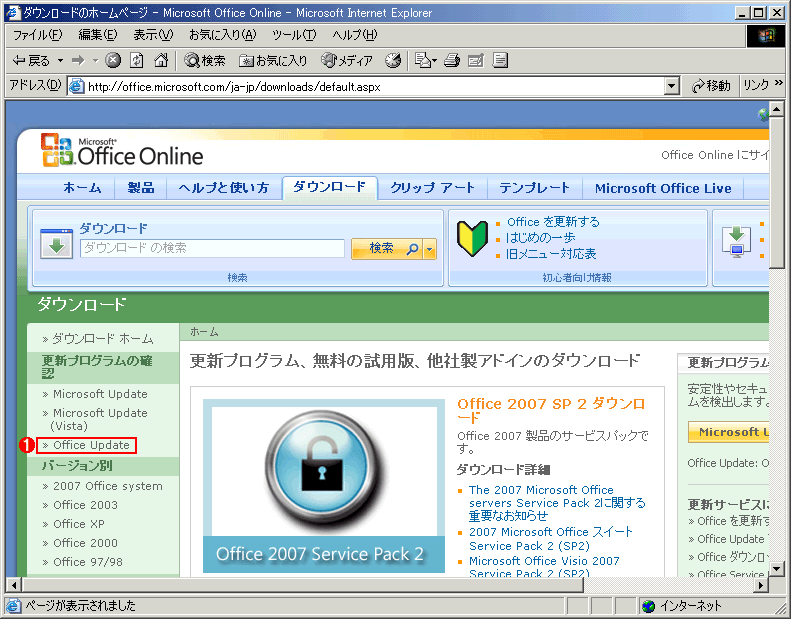
Task: Open the Office Update sidebar link
Action: point(91,445)
